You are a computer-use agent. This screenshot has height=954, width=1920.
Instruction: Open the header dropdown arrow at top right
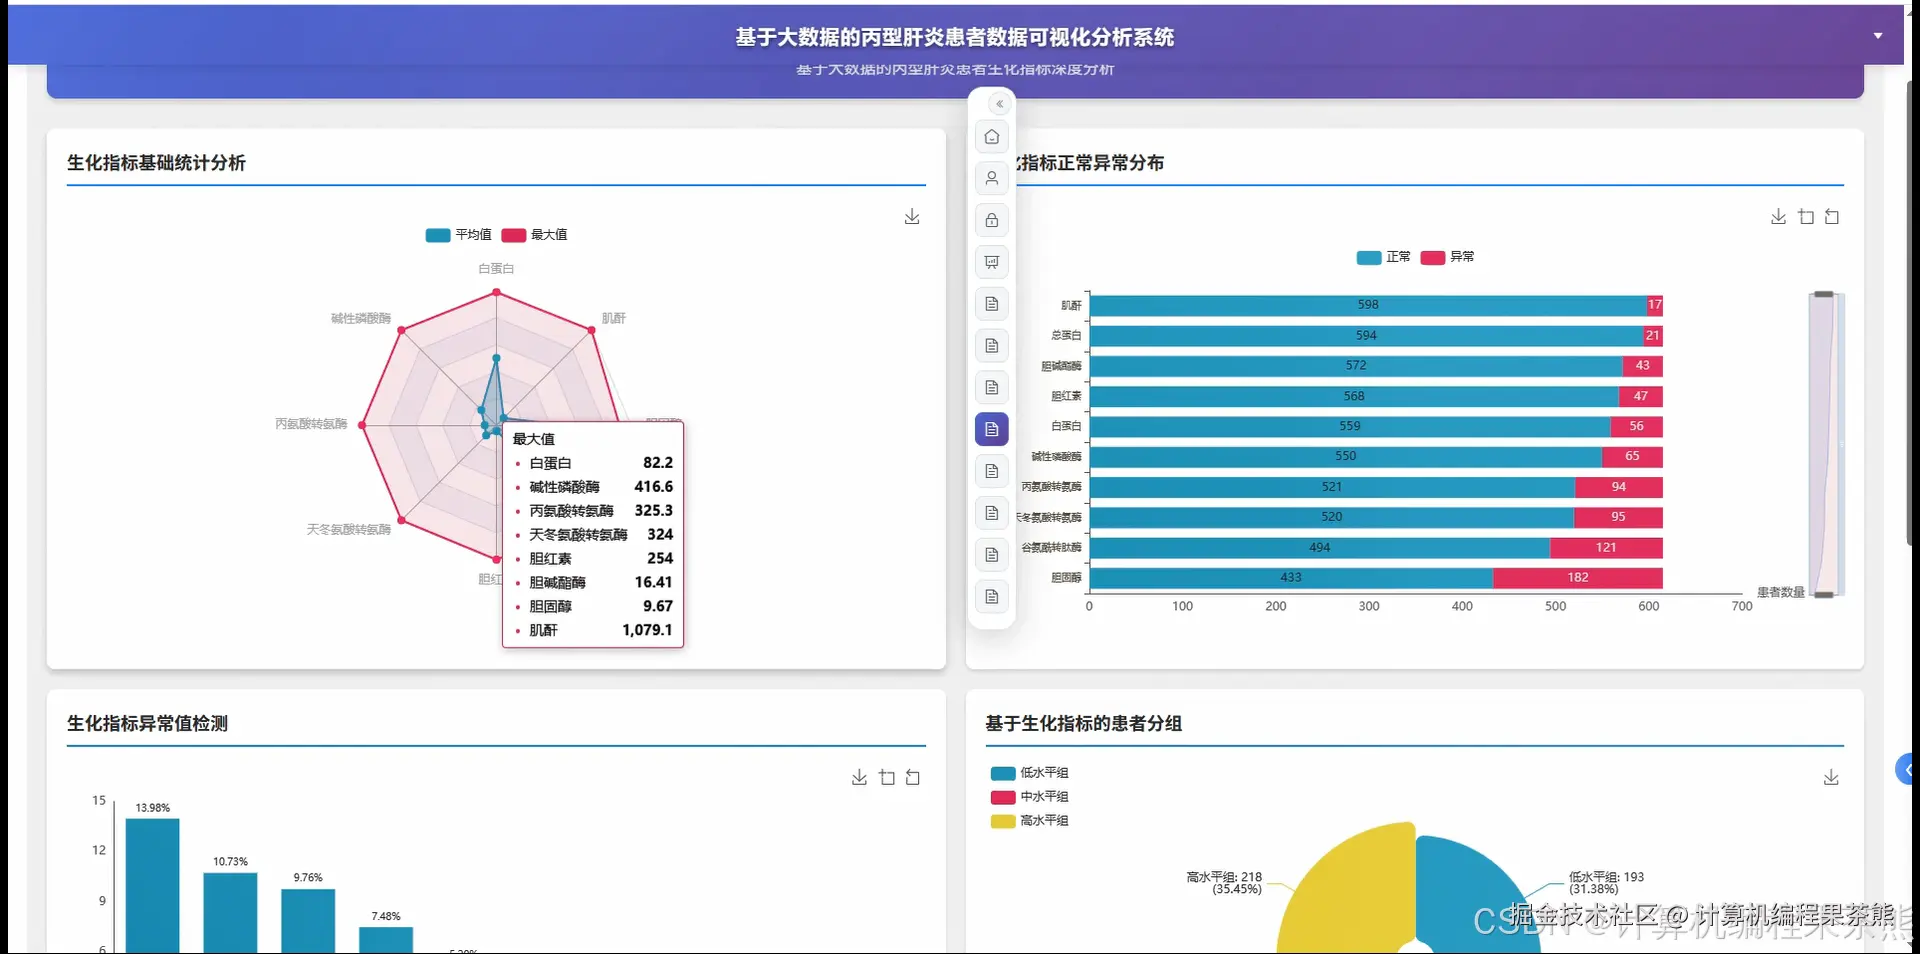(1878, 36)
